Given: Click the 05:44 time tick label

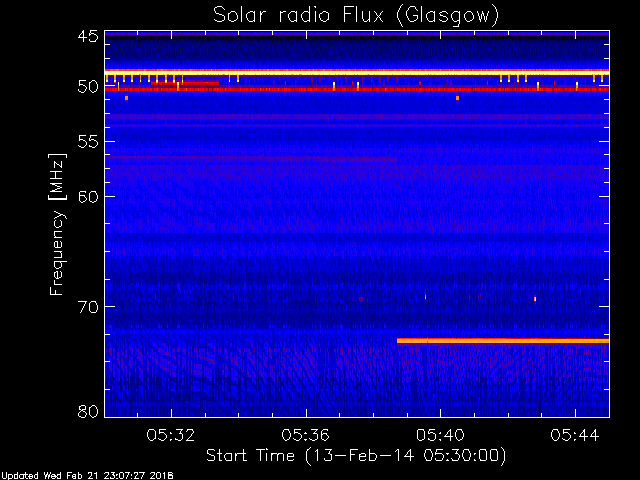Looking at the screenshot, I should pos(575,435).
